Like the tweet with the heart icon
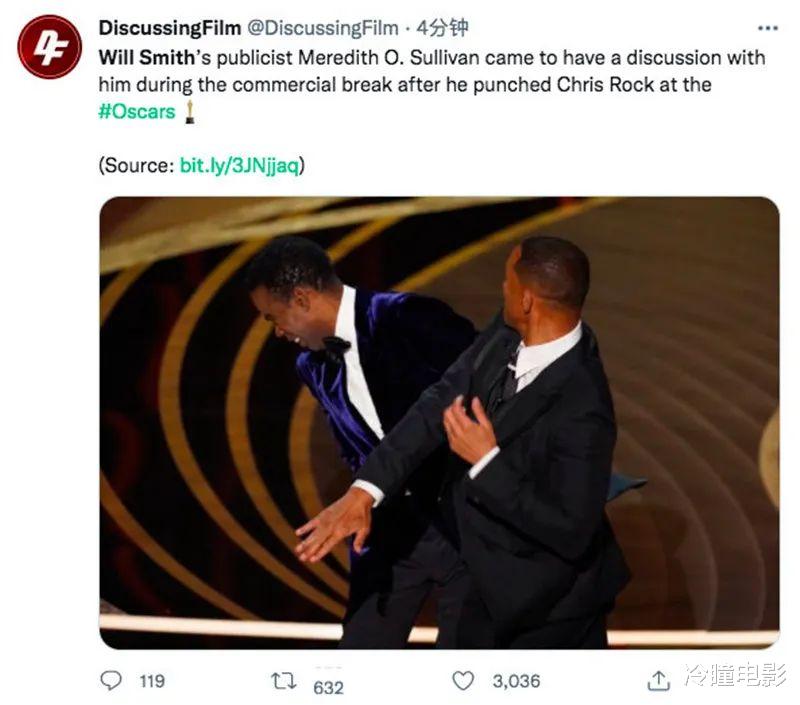Image resolution: width=800 pixels, height=705 pixels. (463, 681)
